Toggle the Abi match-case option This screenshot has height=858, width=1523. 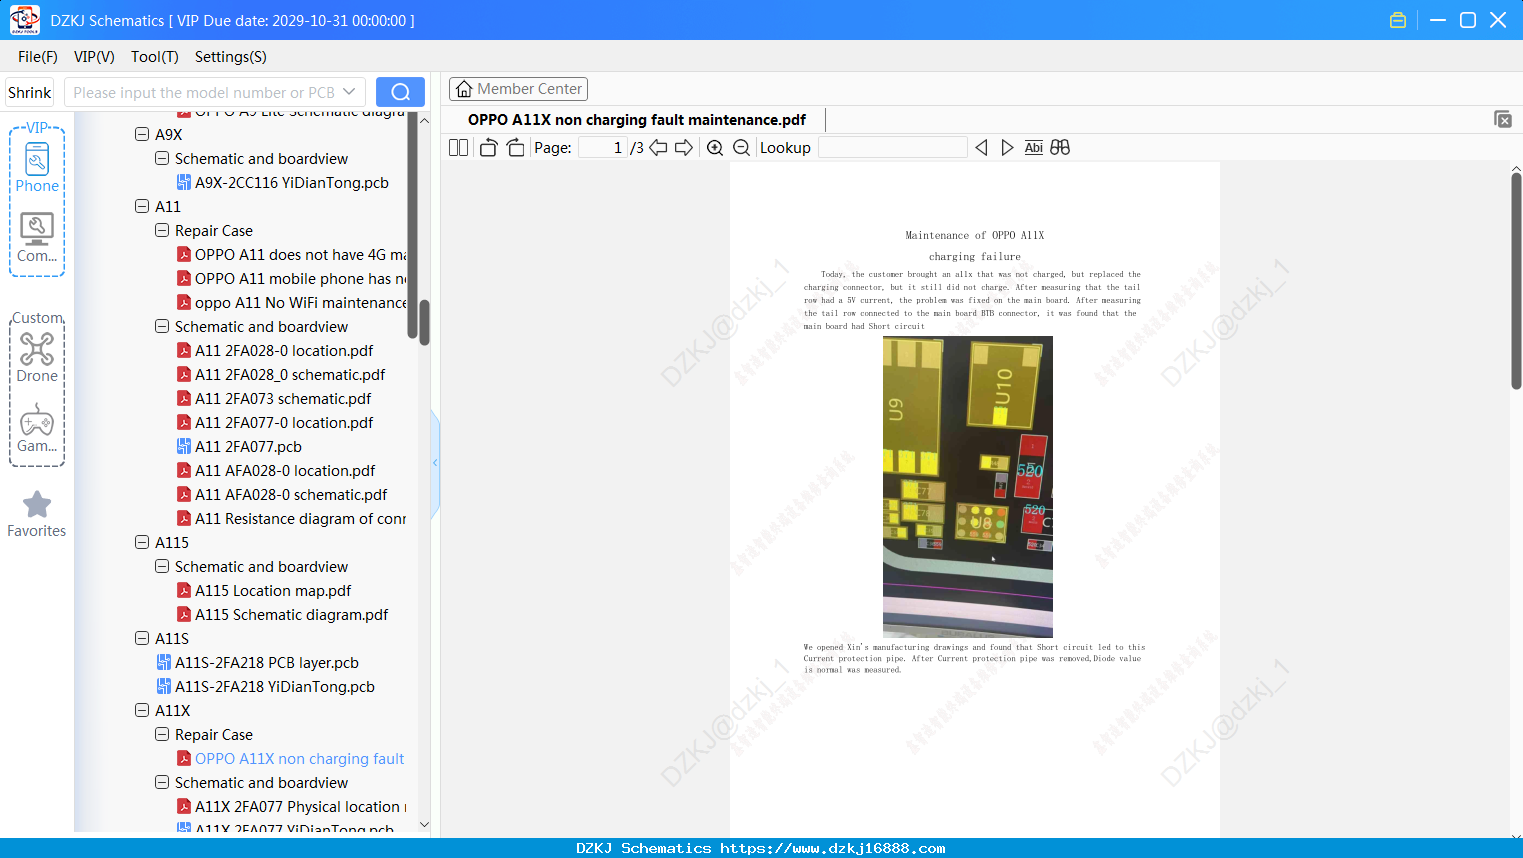tap(1034, 148)
